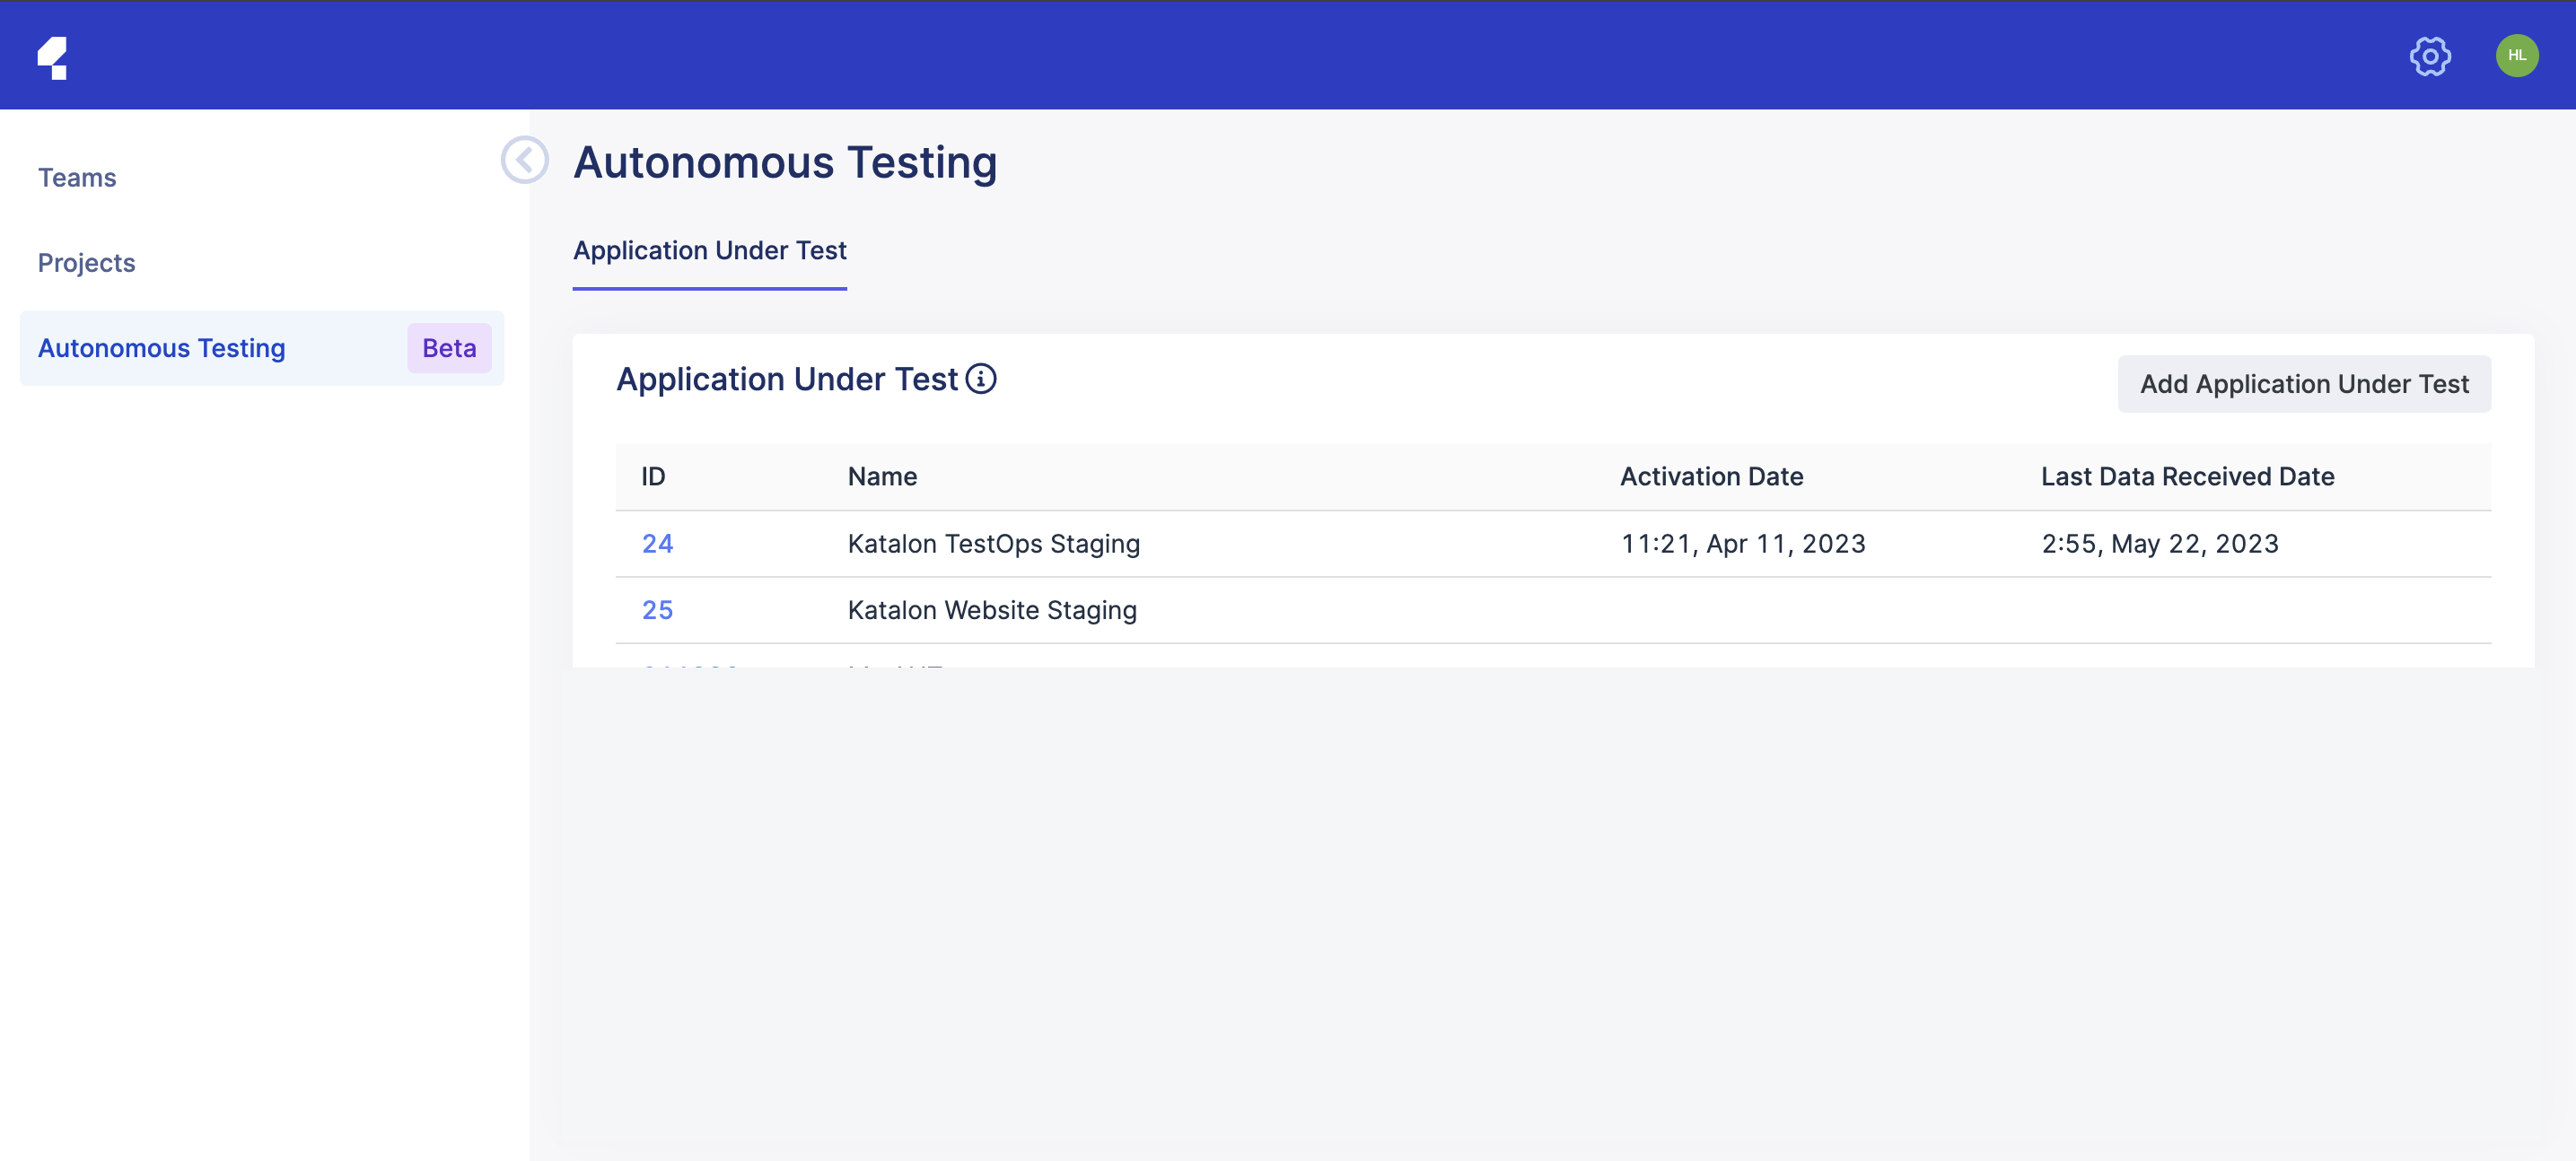The image size is (2576, 1161).
Task: Select the Katalon Website Staging name cell
Action: click(992, 610)
